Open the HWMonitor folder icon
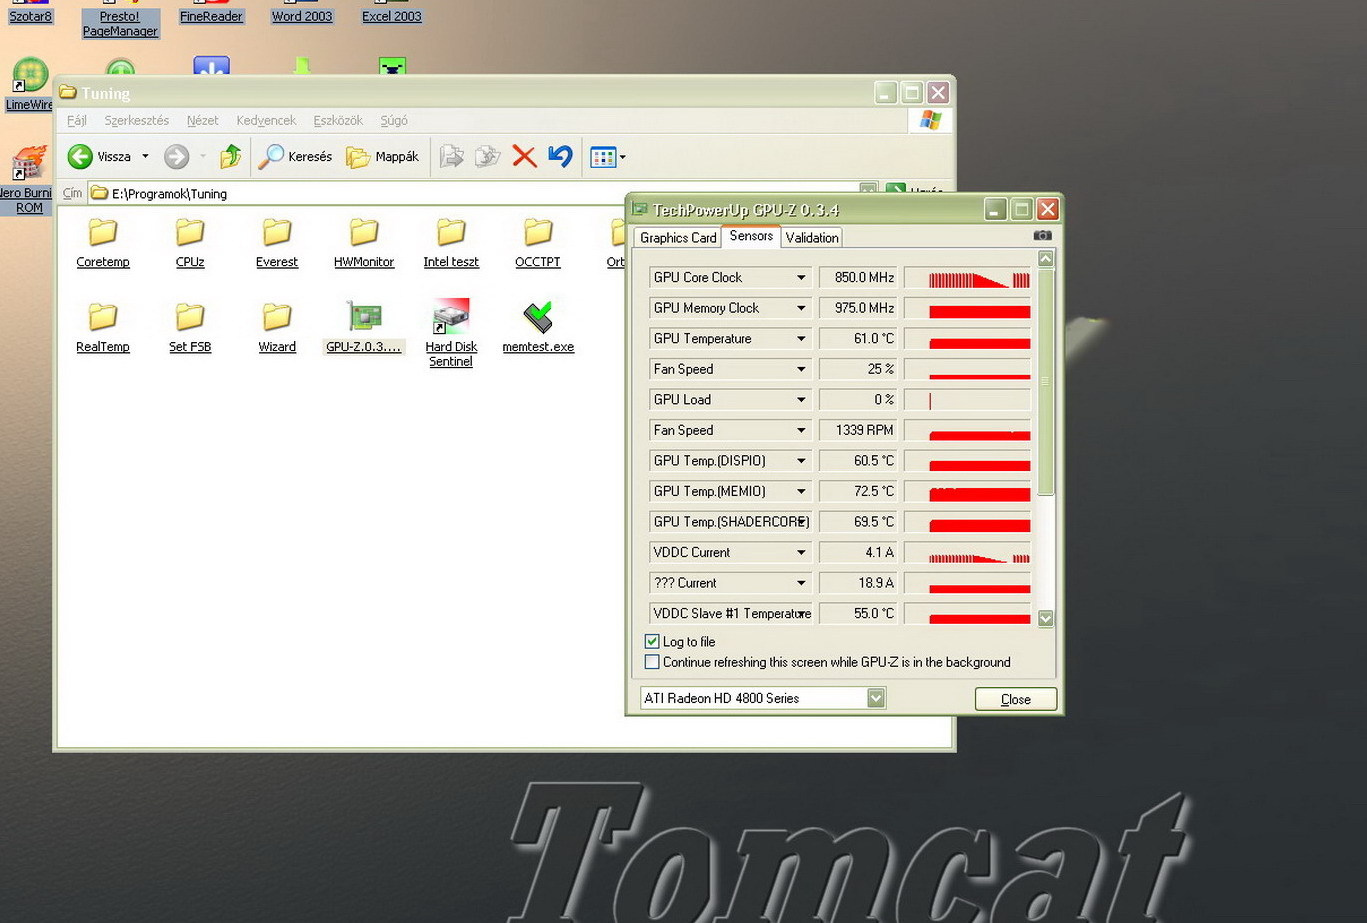 point(363,232)
